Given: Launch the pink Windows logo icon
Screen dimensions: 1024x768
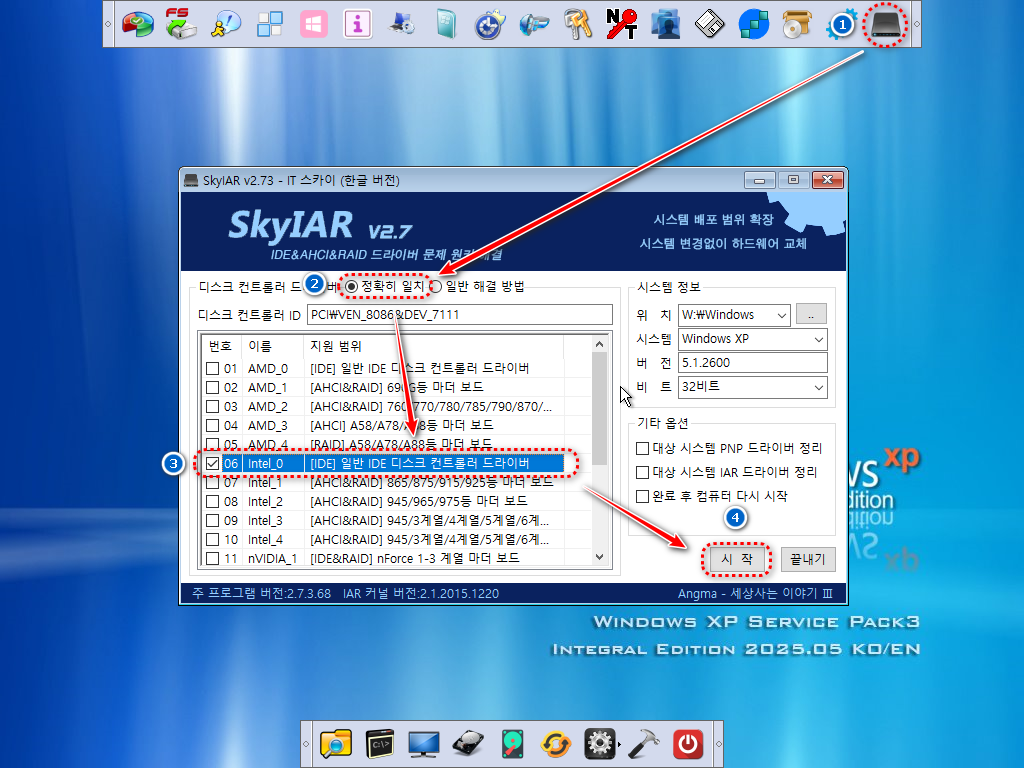Looking at the screenshot, I should coord(313,25).
